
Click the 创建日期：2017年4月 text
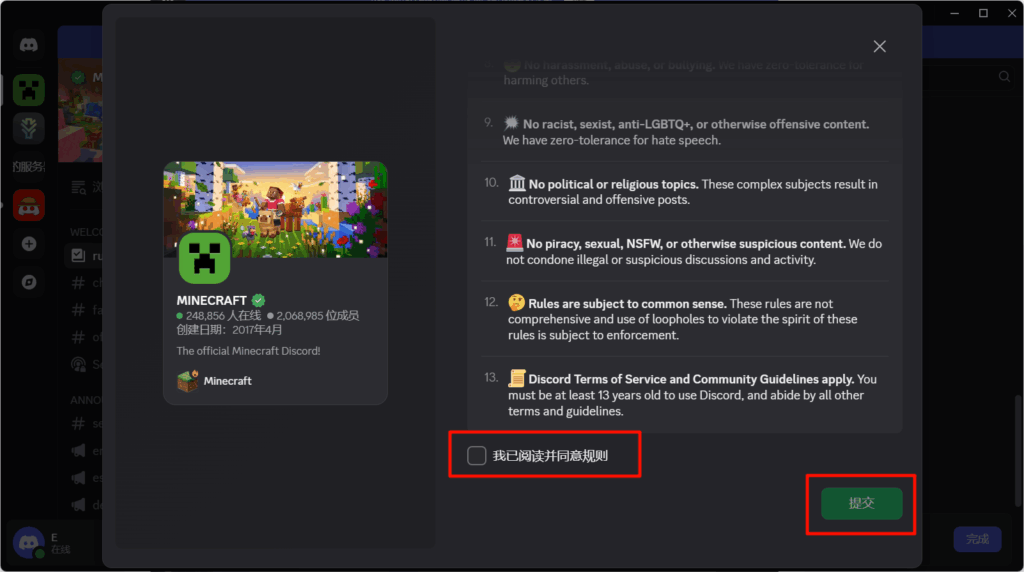229,330
